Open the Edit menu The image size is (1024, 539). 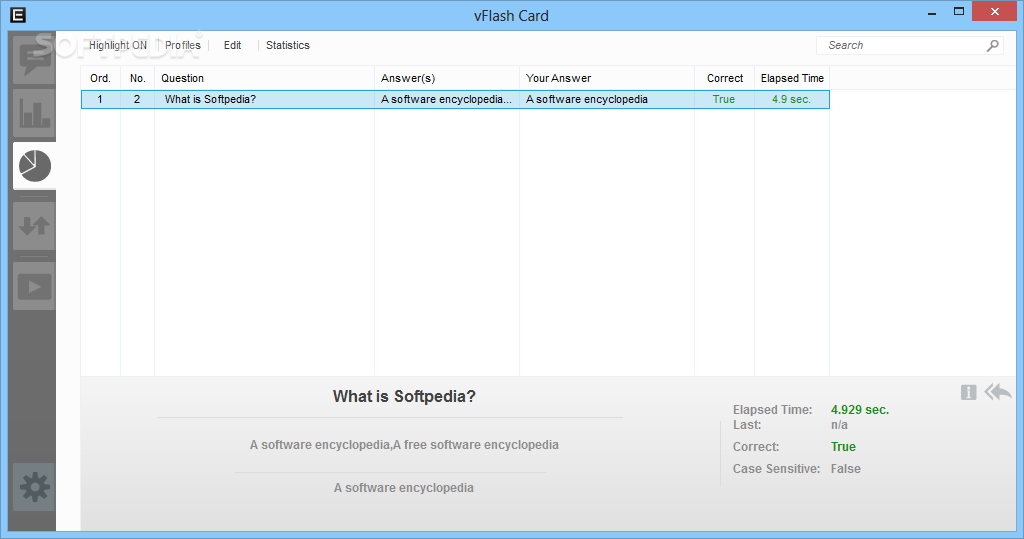point(232,45)
